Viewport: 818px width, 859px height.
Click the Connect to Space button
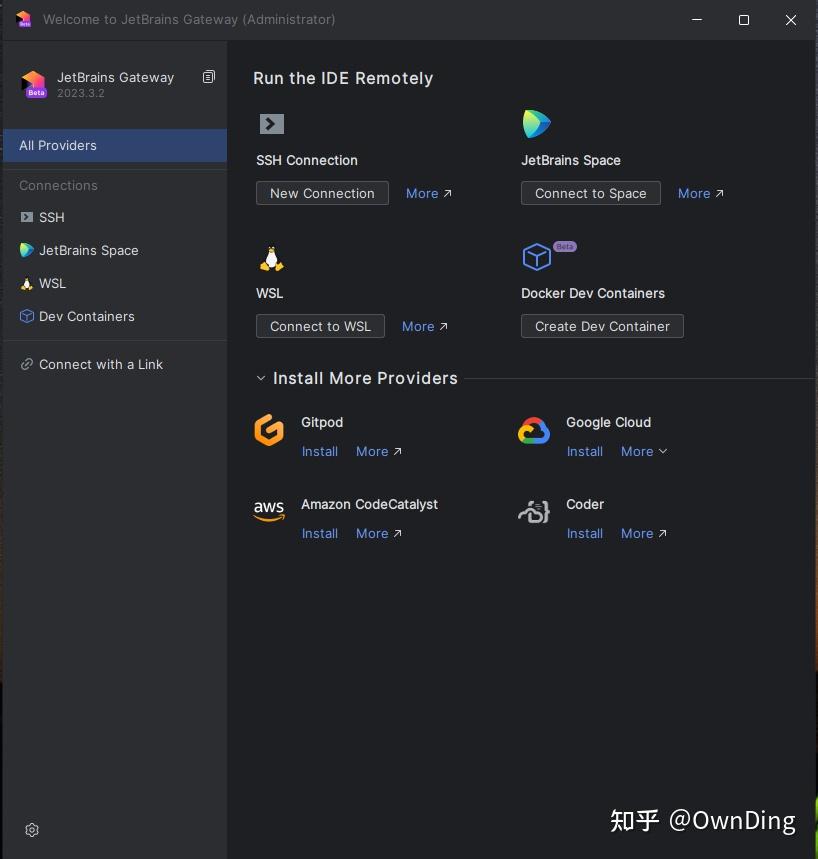click(591, 193)
